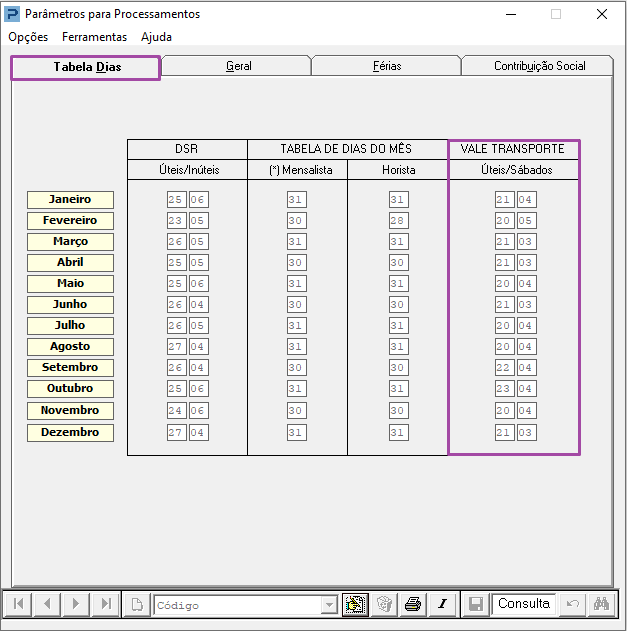Screen dimensions: 627x631
Task: Select Setembro Vale Transporte úteis field 22
Action: coord(505,367)
